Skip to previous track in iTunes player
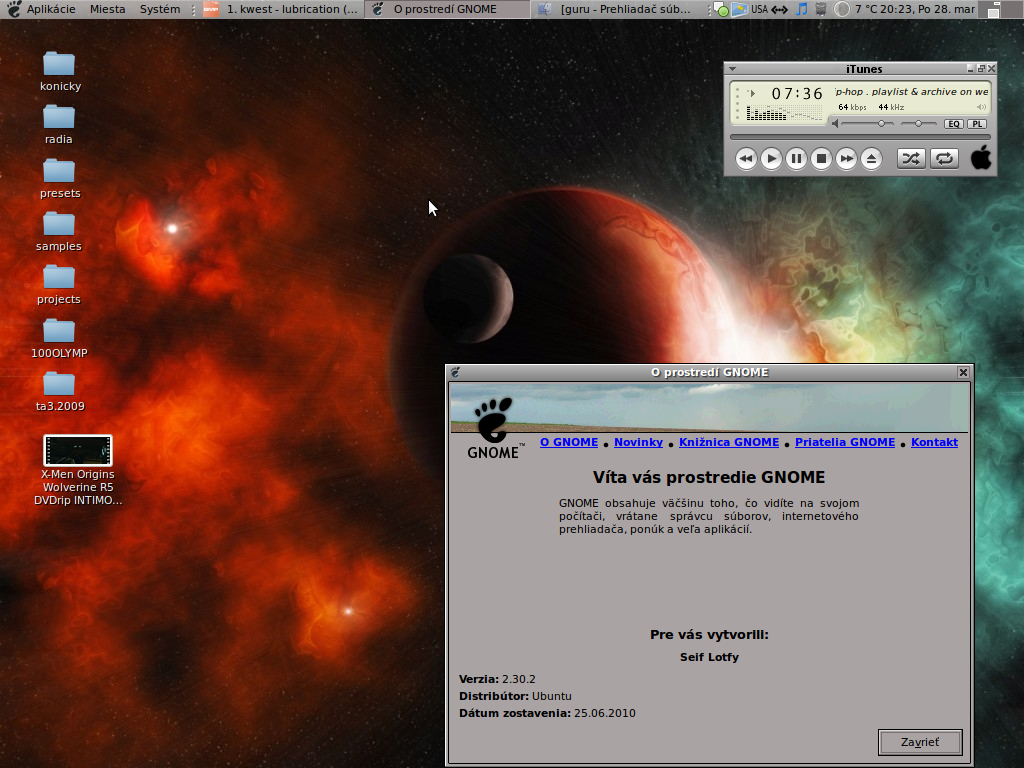 746,159
